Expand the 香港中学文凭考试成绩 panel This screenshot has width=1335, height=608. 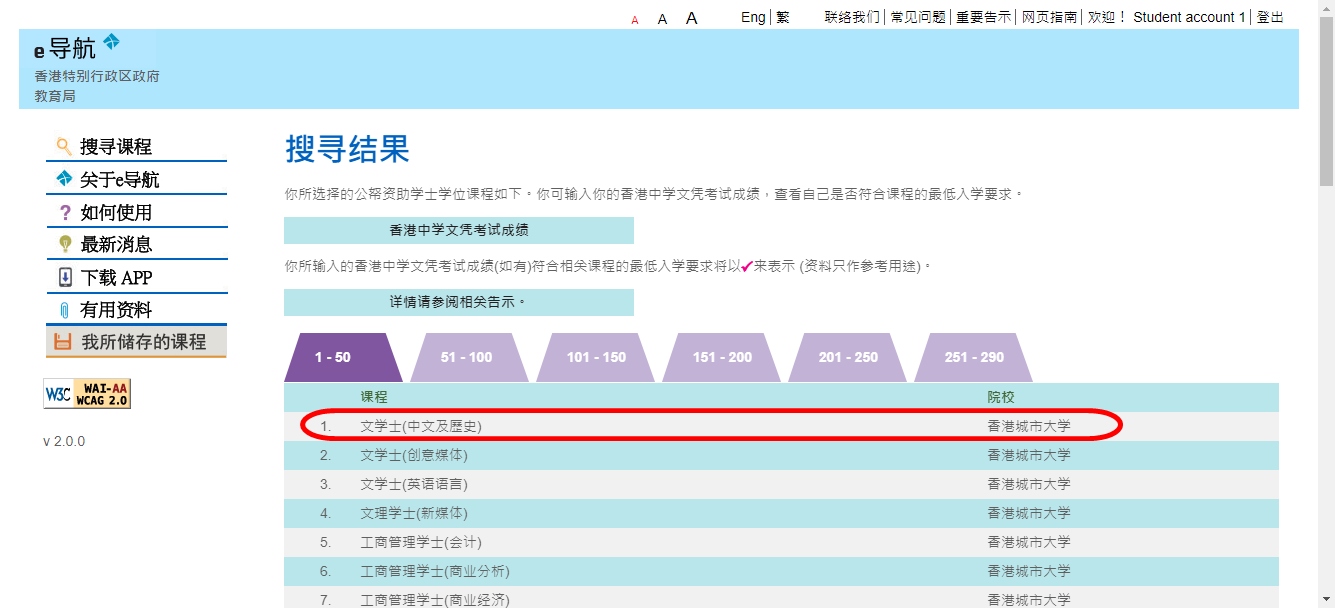point(459,230)
